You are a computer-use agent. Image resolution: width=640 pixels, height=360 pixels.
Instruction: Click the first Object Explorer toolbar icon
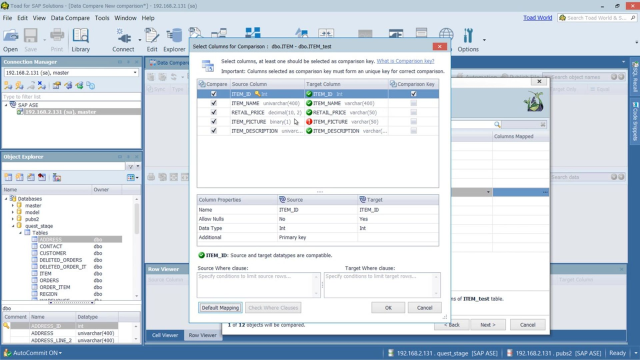[8, 177]
